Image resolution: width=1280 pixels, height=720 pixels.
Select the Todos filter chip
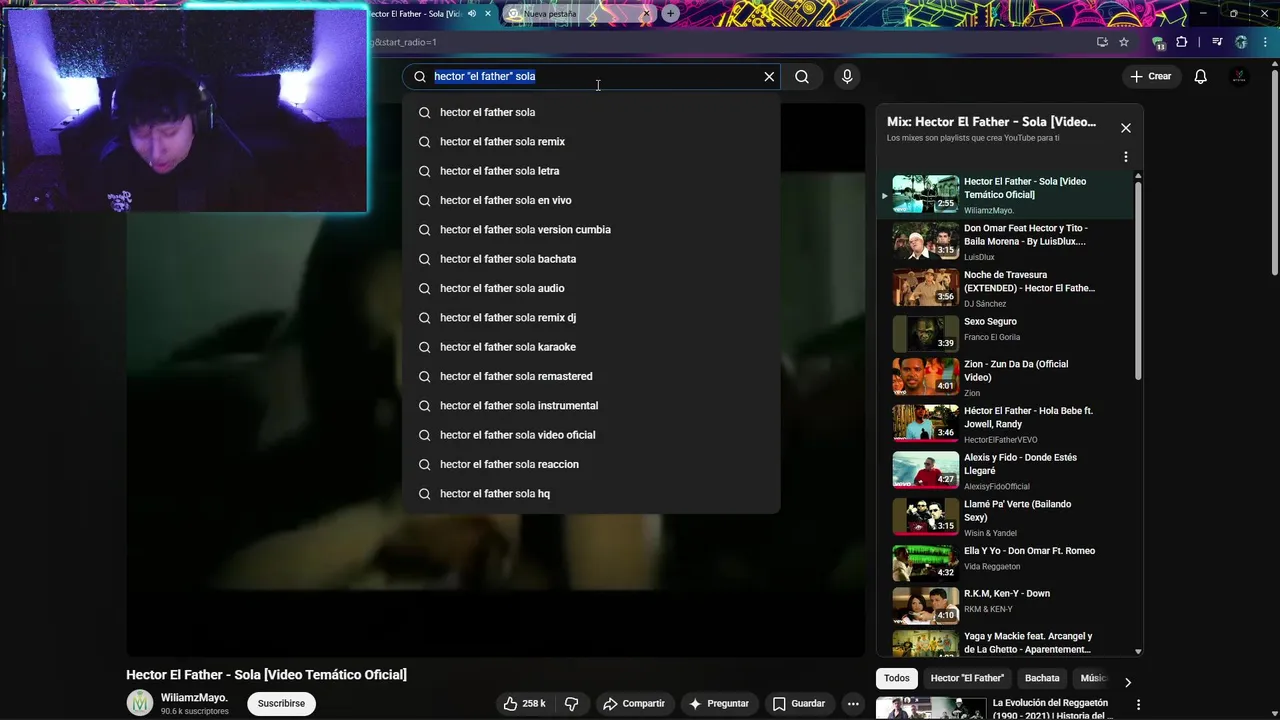897,678
